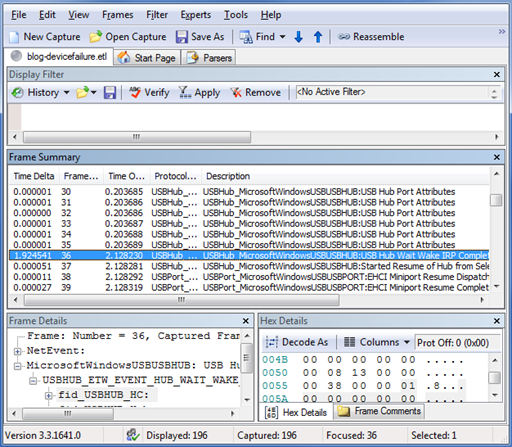Jump to previous frame with up arrow
The image size is (512, 447).
[x=318, y=37]
